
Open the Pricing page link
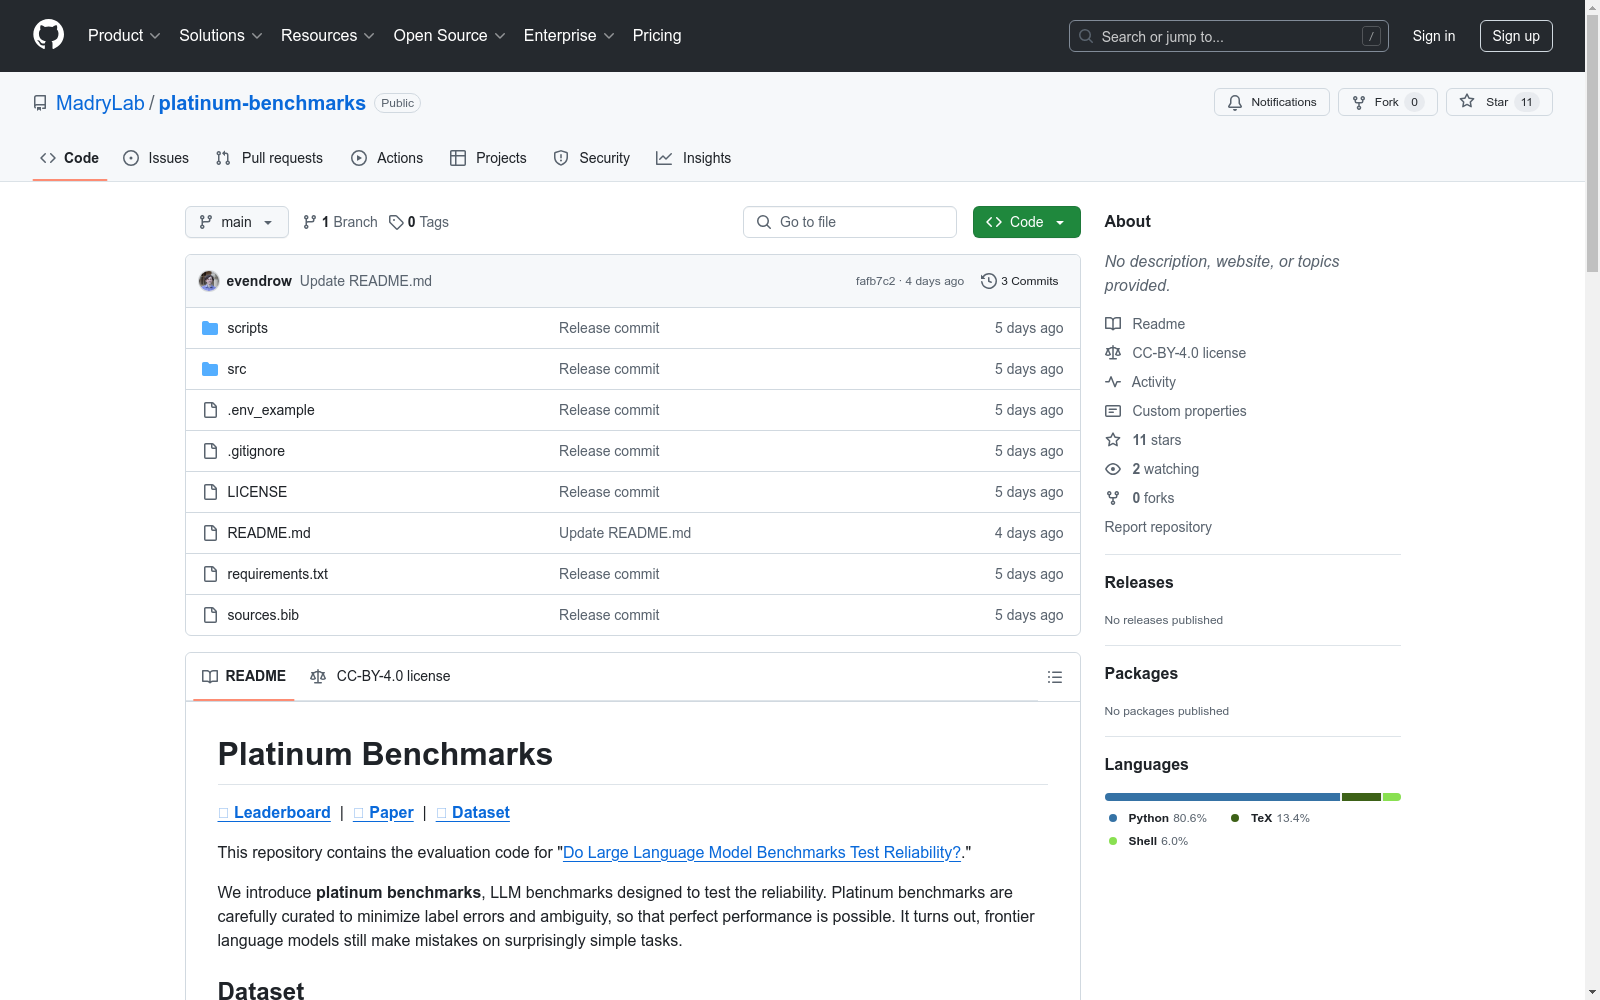[657, 36]
